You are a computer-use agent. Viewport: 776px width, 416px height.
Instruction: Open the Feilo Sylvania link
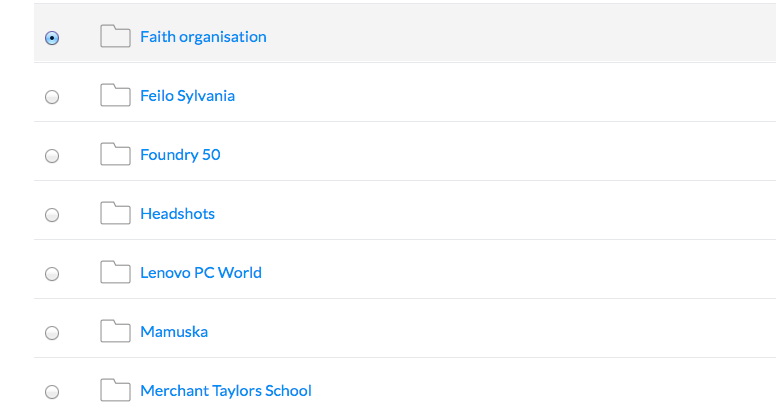coord(188,96)
